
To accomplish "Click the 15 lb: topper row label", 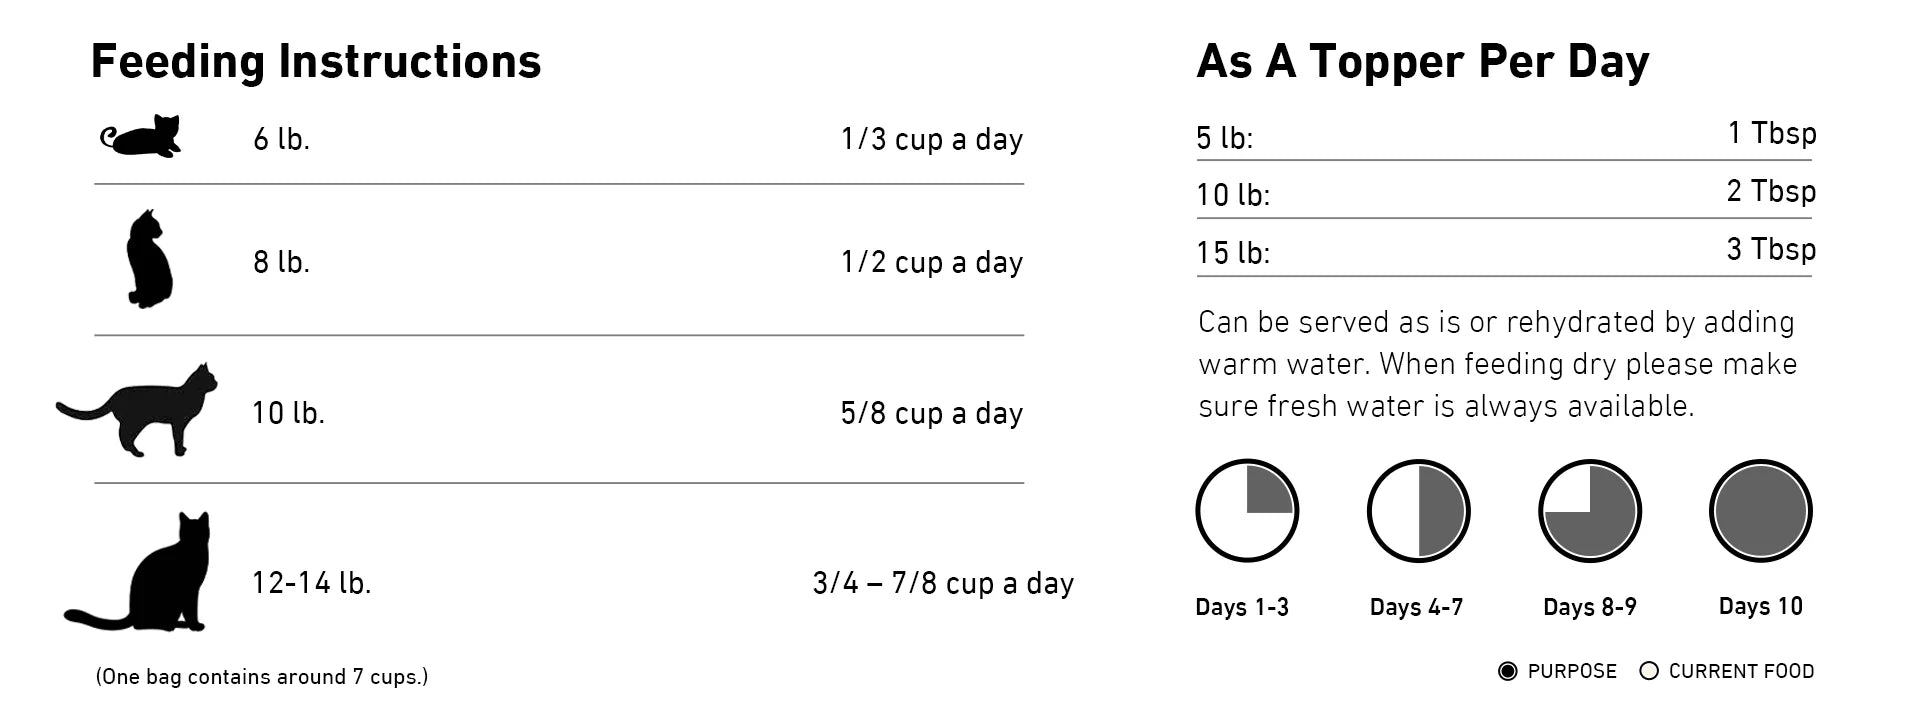I will coord(1233,252).
